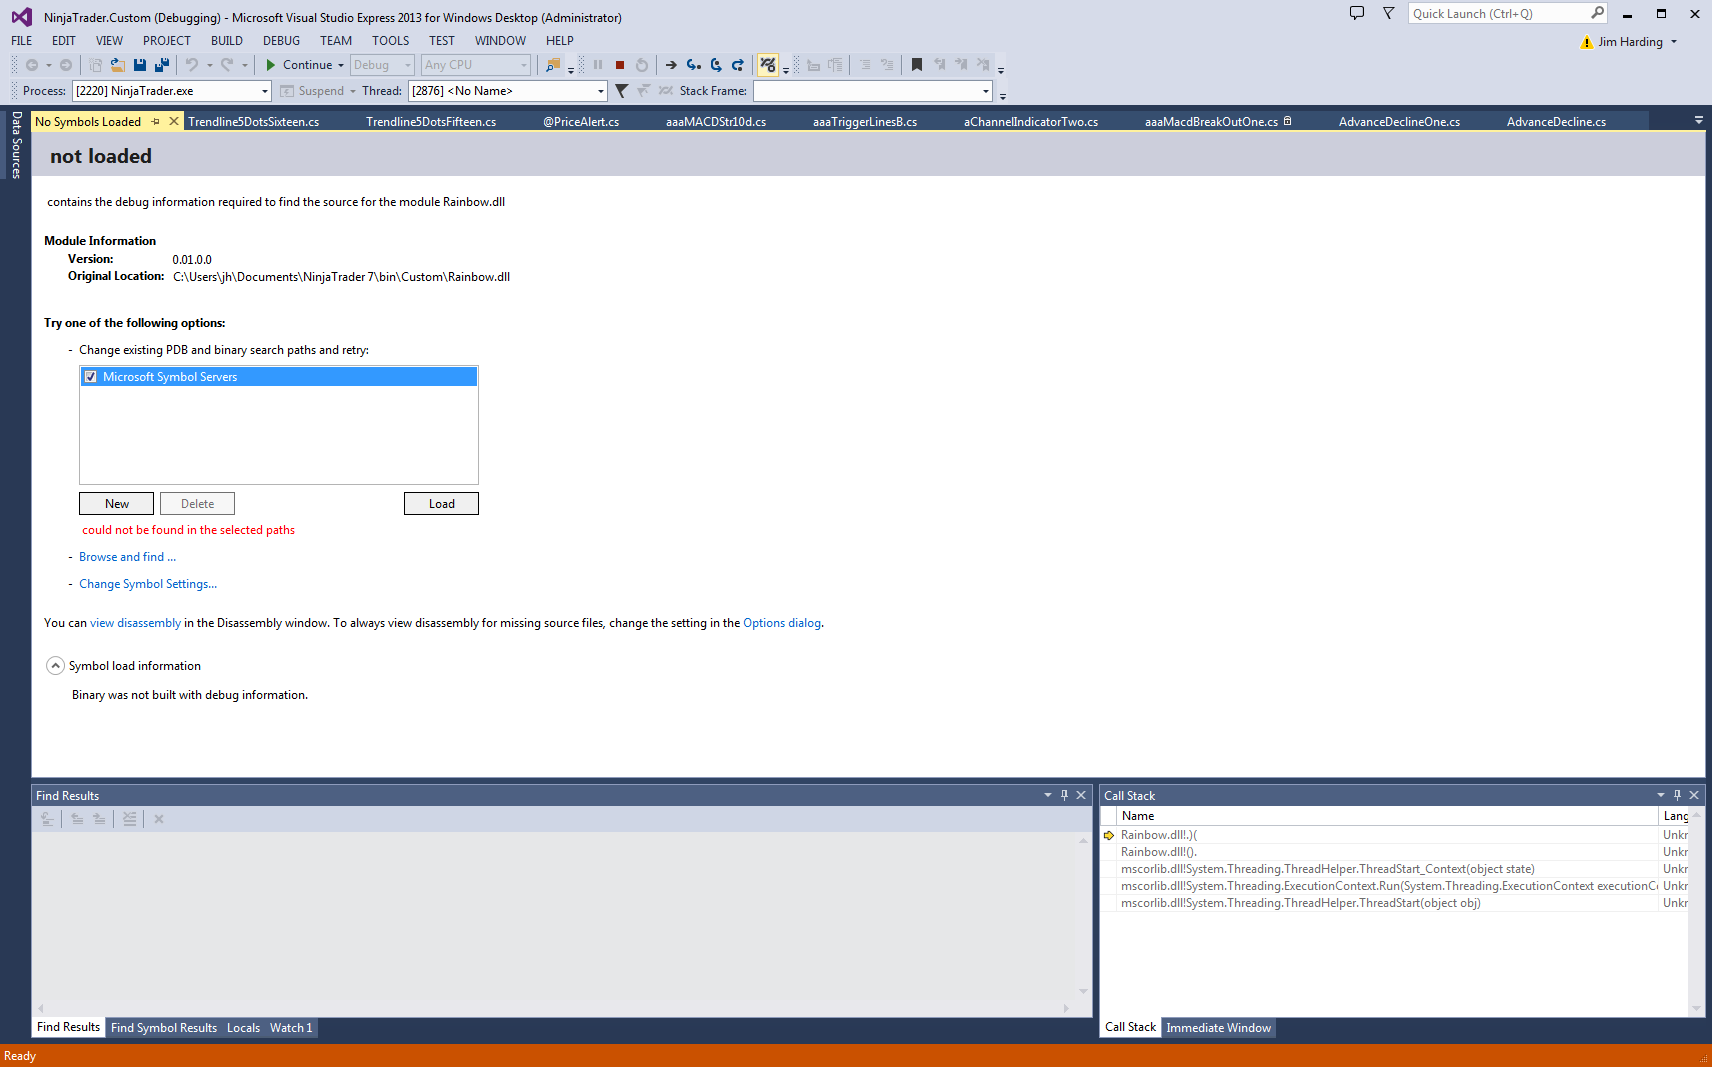Click the yellow current frame arrow in Call Stack
Screen dimensions: 1712x1067
(x=1109, y=835)
